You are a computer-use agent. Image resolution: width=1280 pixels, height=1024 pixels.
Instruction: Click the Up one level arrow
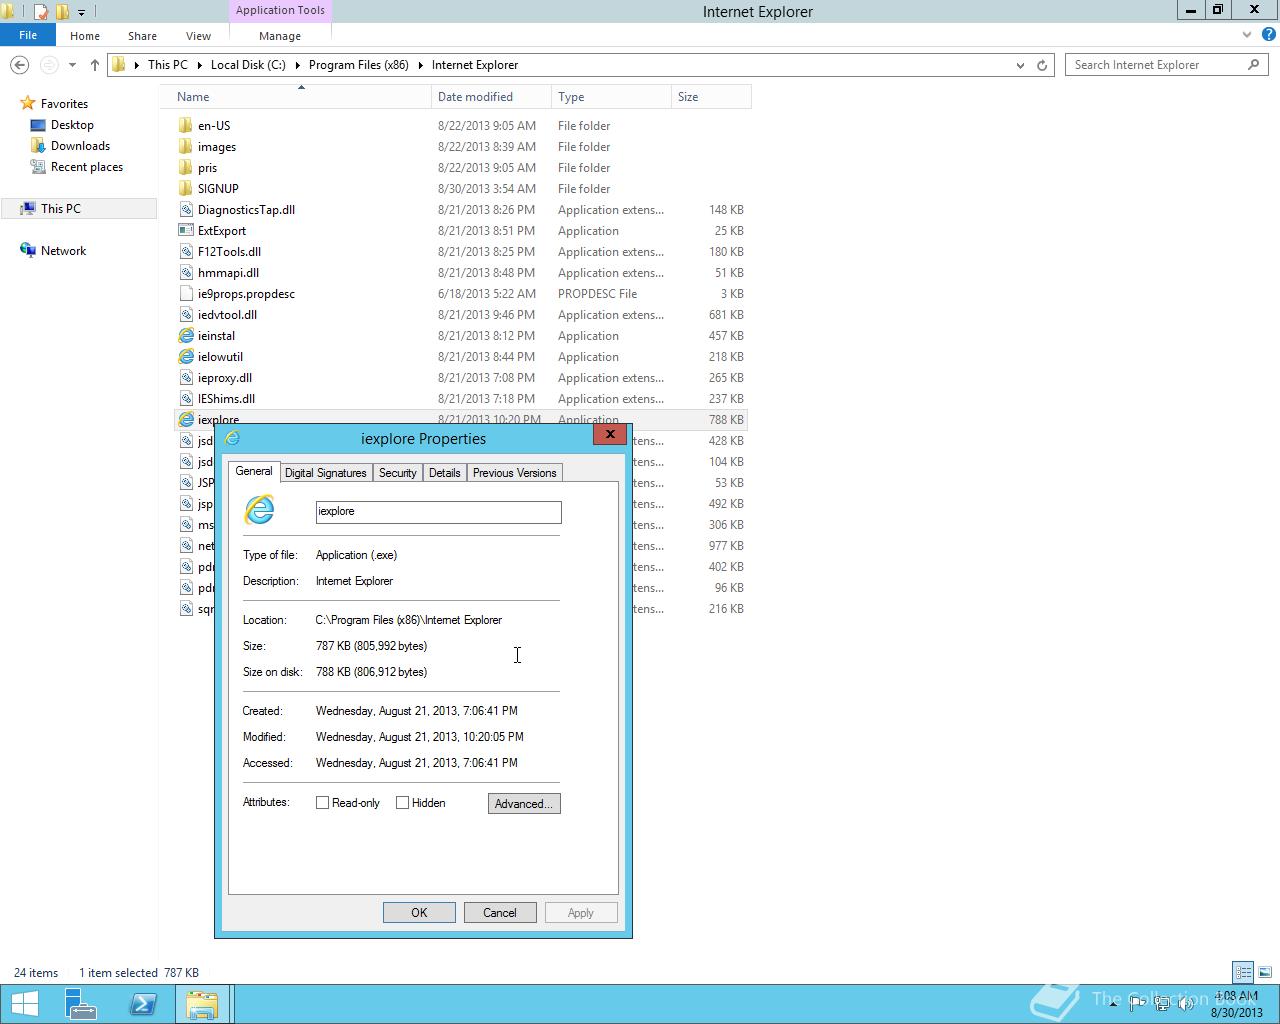[94, 65]
